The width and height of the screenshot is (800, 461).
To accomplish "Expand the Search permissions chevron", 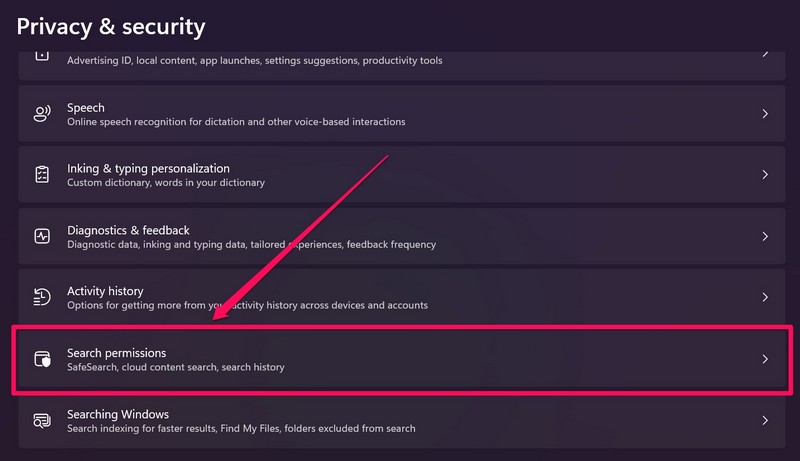I will point(765,359).
